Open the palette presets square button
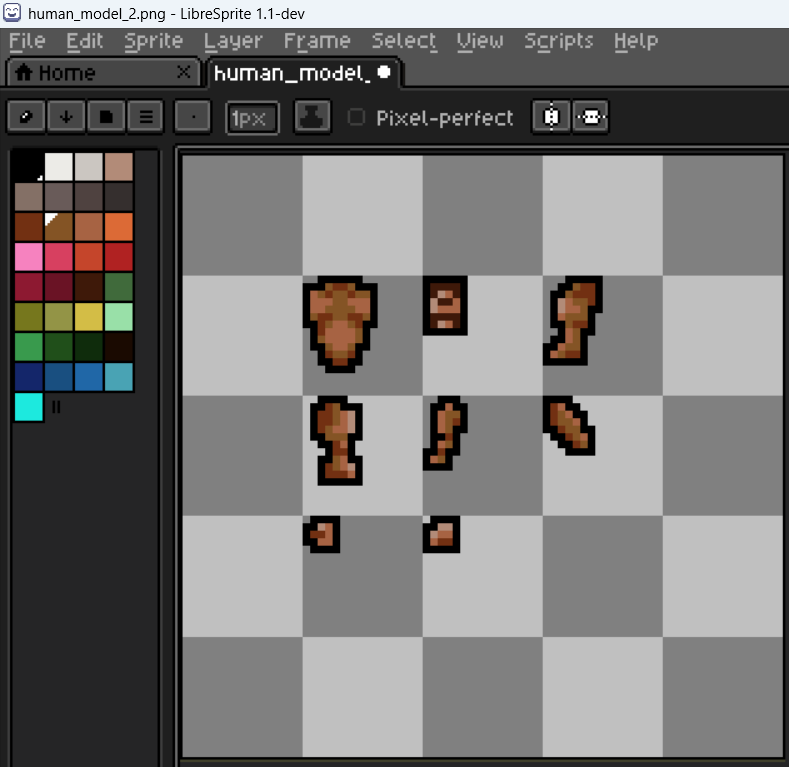Image resolution: width=789 pixels, height=767 pixels. (106, 117)
